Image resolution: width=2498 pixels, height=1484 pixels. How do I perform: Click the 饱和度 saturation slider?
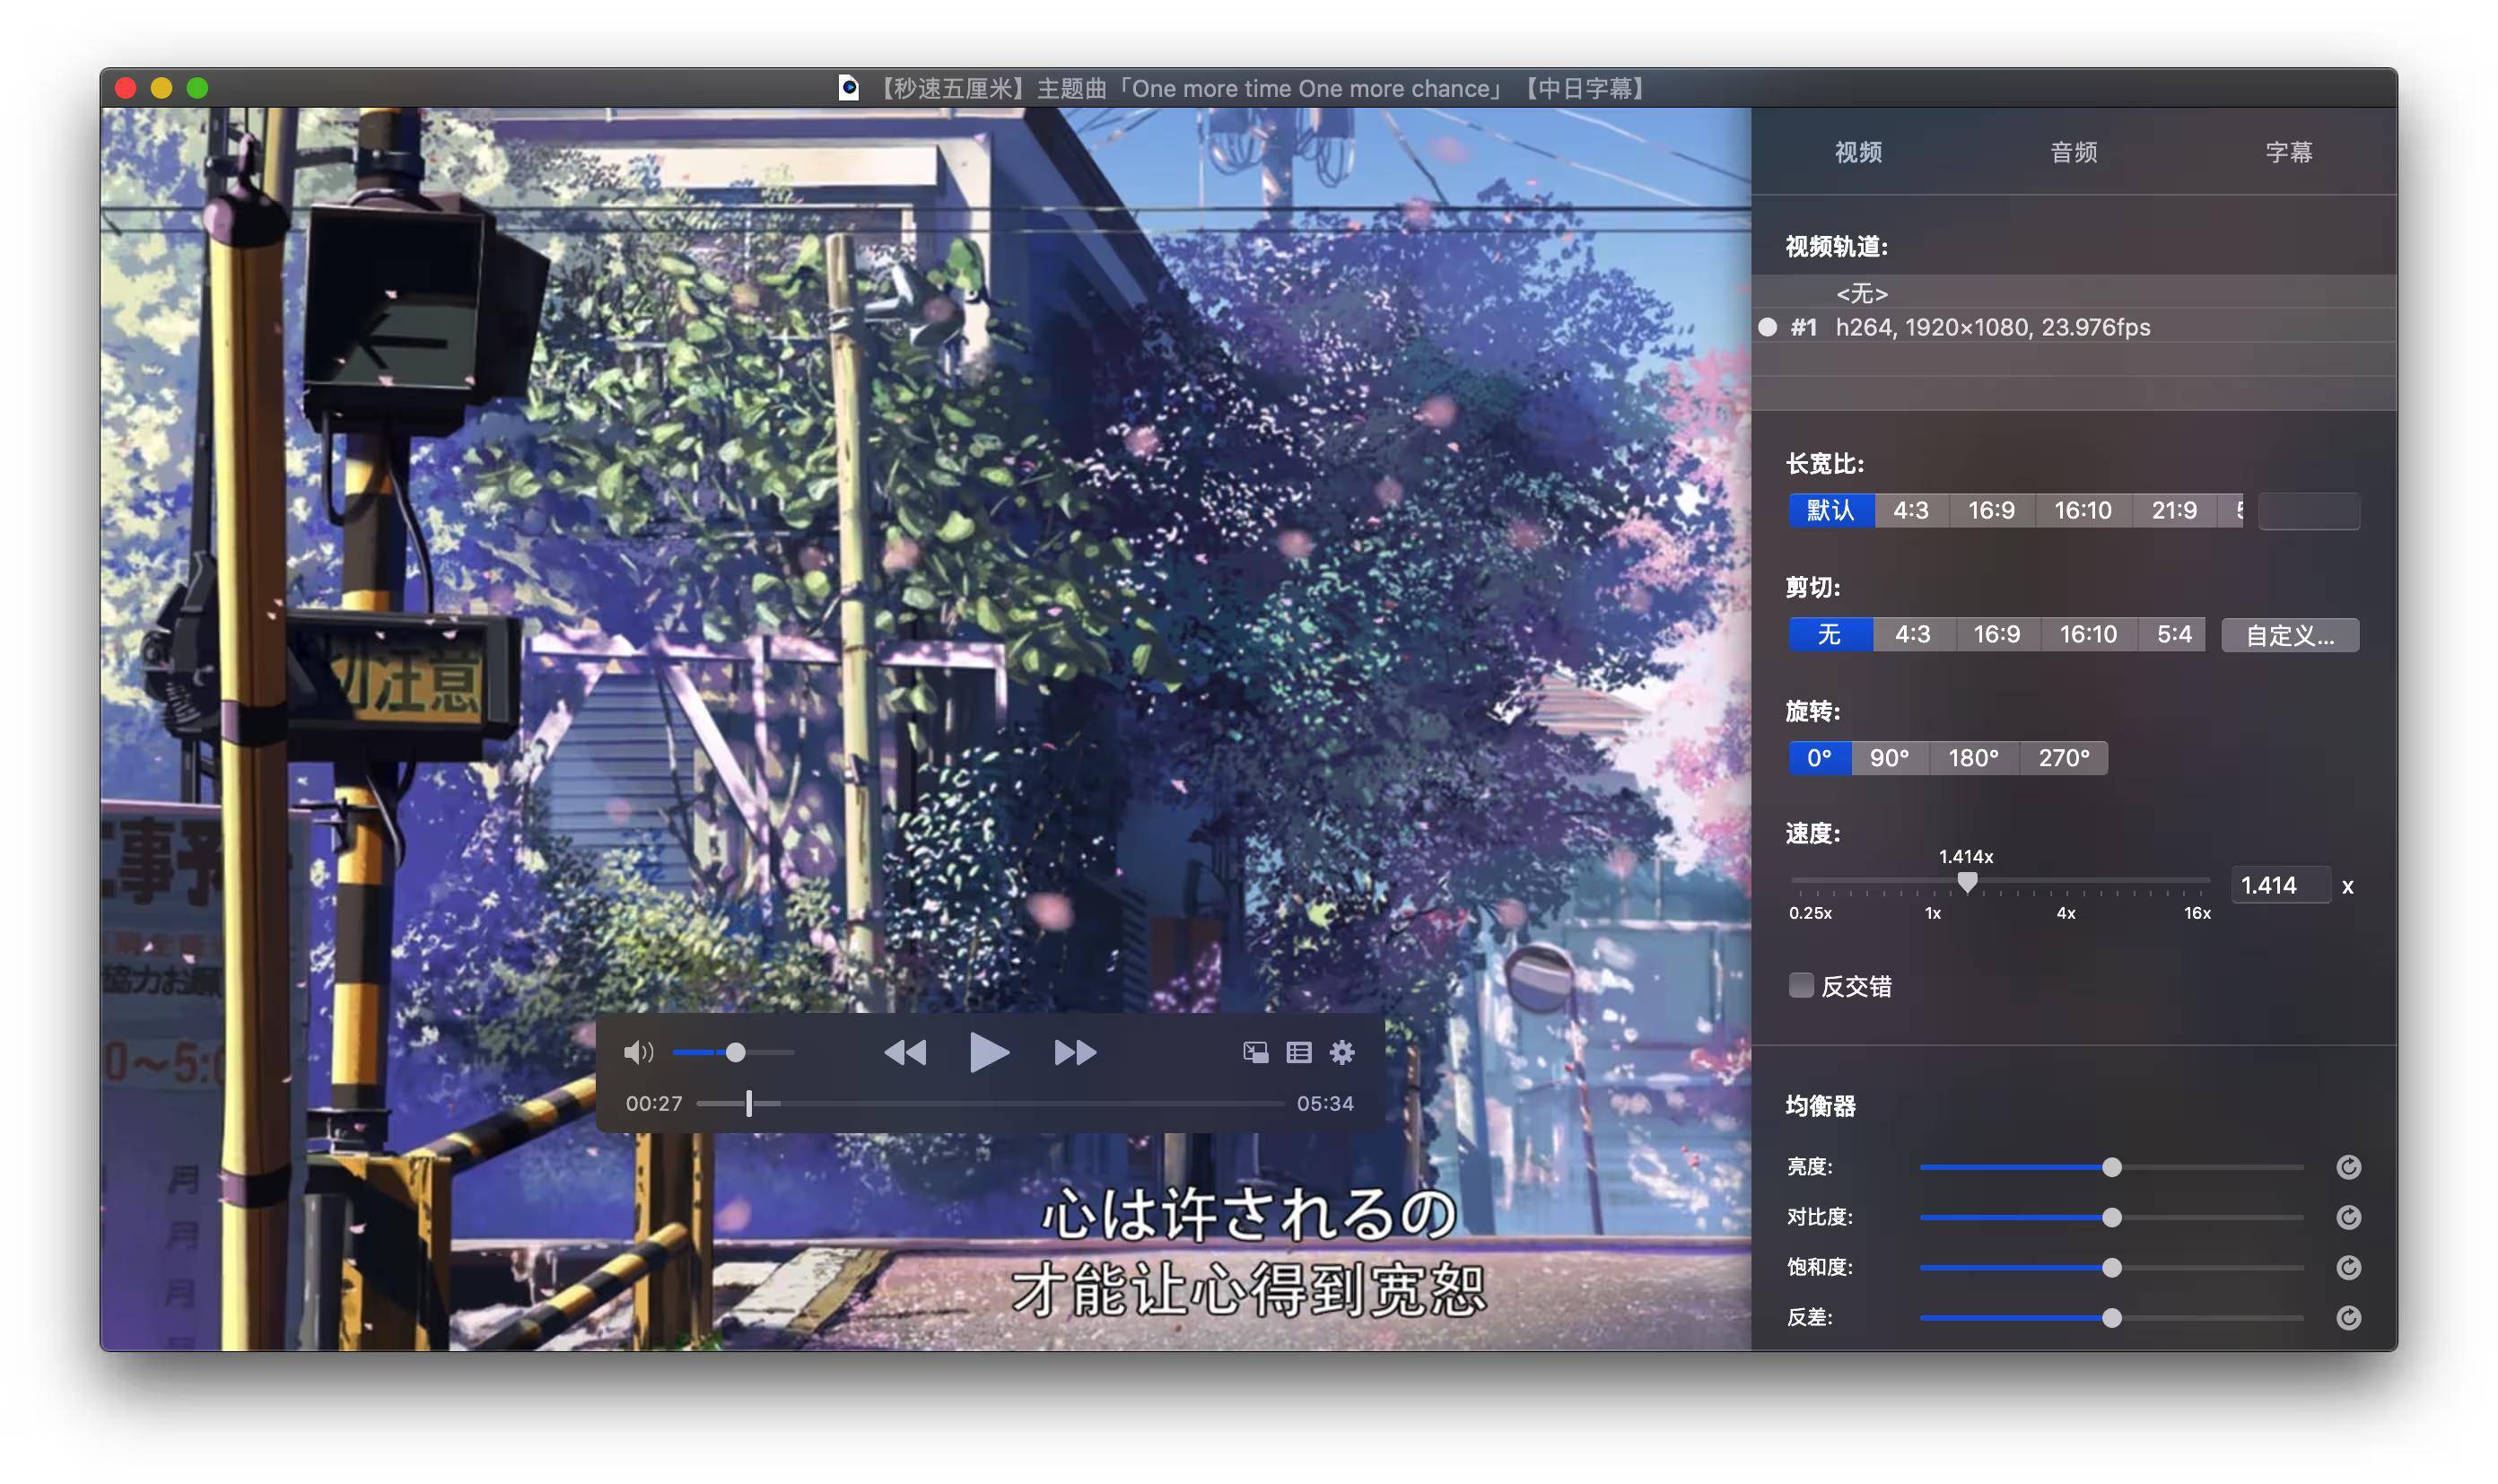tap(2111, 1267)
